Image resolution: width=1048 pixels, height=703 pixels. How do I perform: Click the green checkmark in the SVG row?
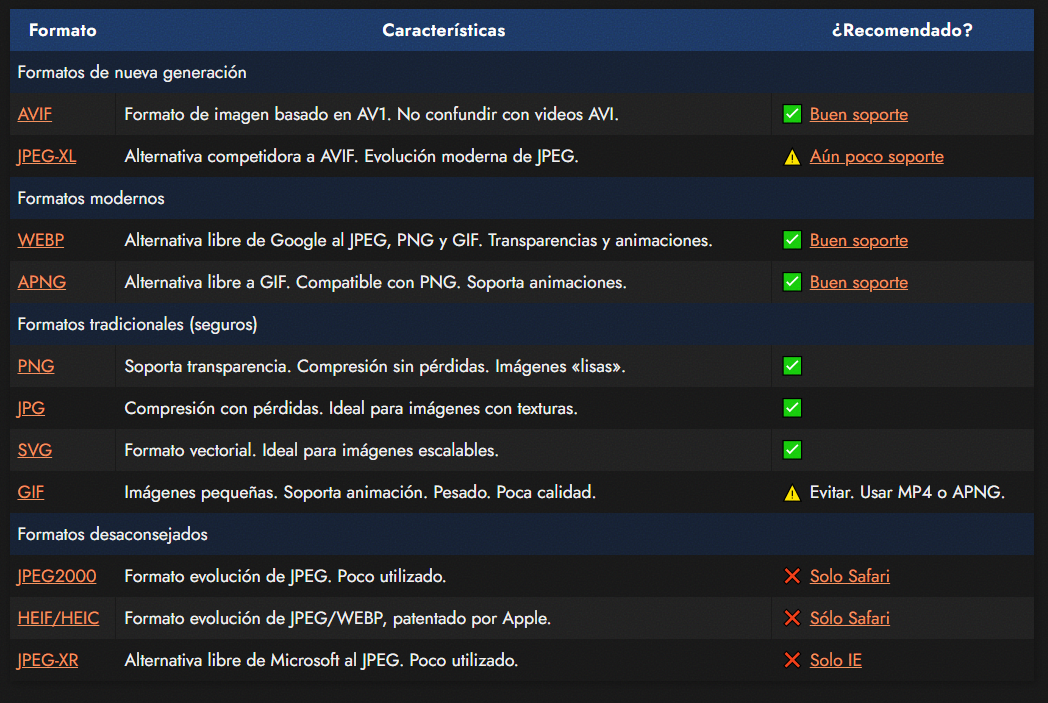[x=792, y=450]
